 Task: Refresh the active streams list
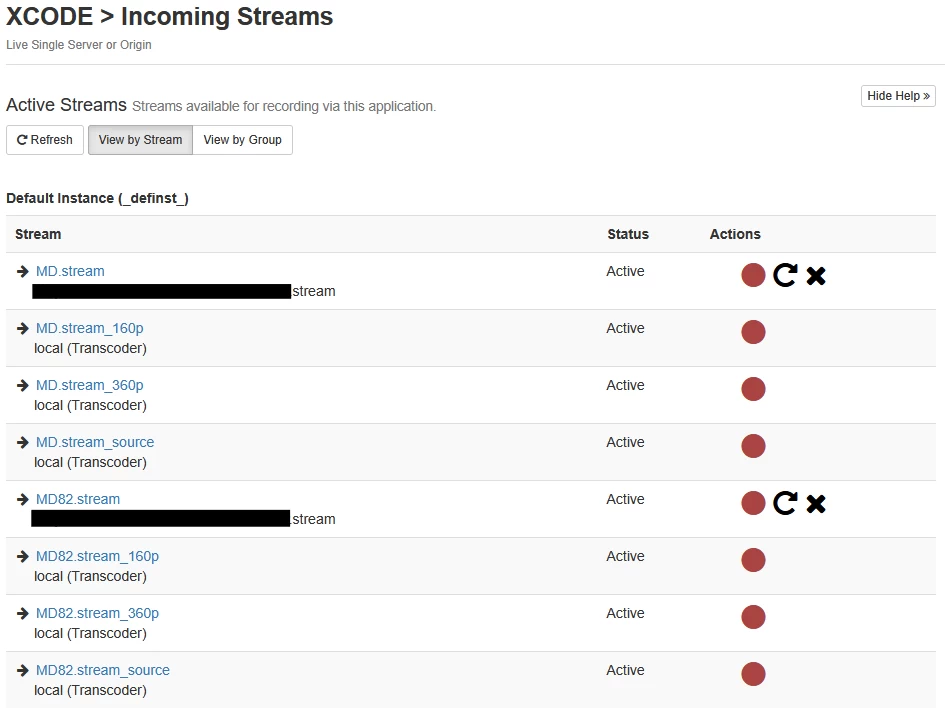45,140
